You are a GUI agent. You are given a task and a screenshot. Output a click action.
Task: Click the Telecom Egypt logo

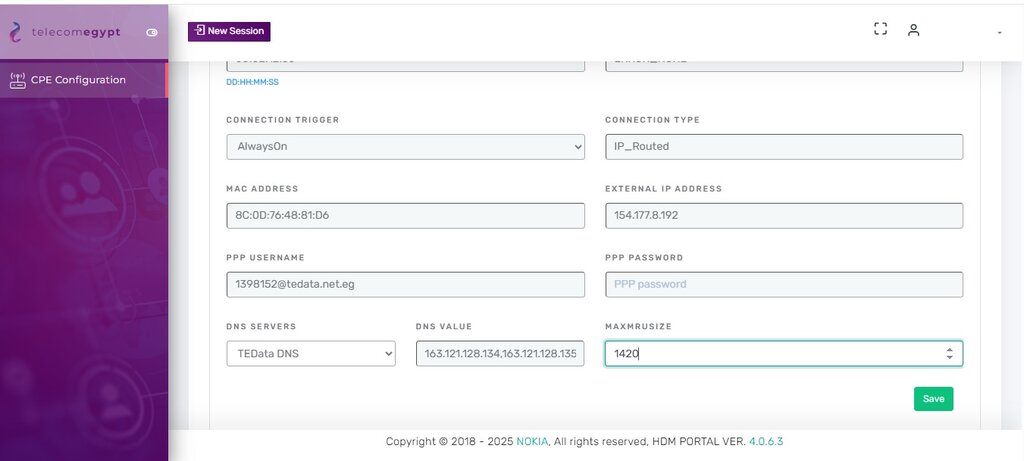coord(64,32)
